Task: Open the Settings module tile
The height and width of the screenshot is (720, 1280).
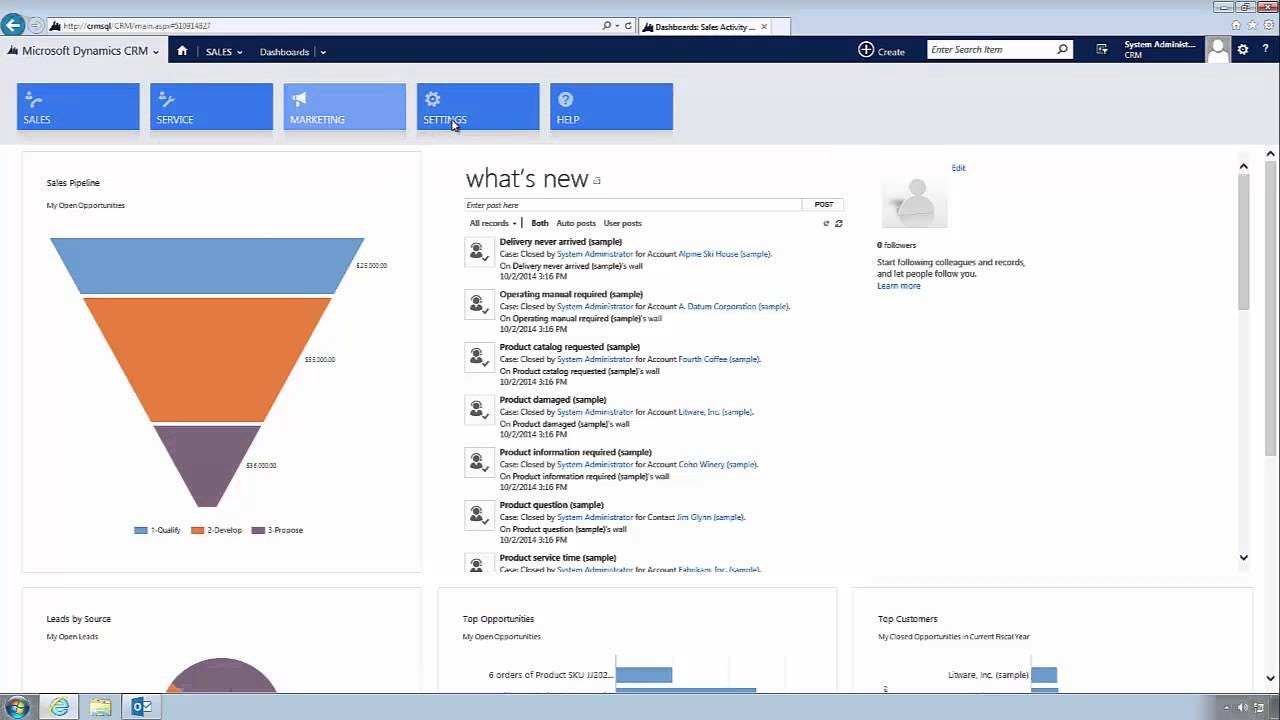Action: click(478, 106)
